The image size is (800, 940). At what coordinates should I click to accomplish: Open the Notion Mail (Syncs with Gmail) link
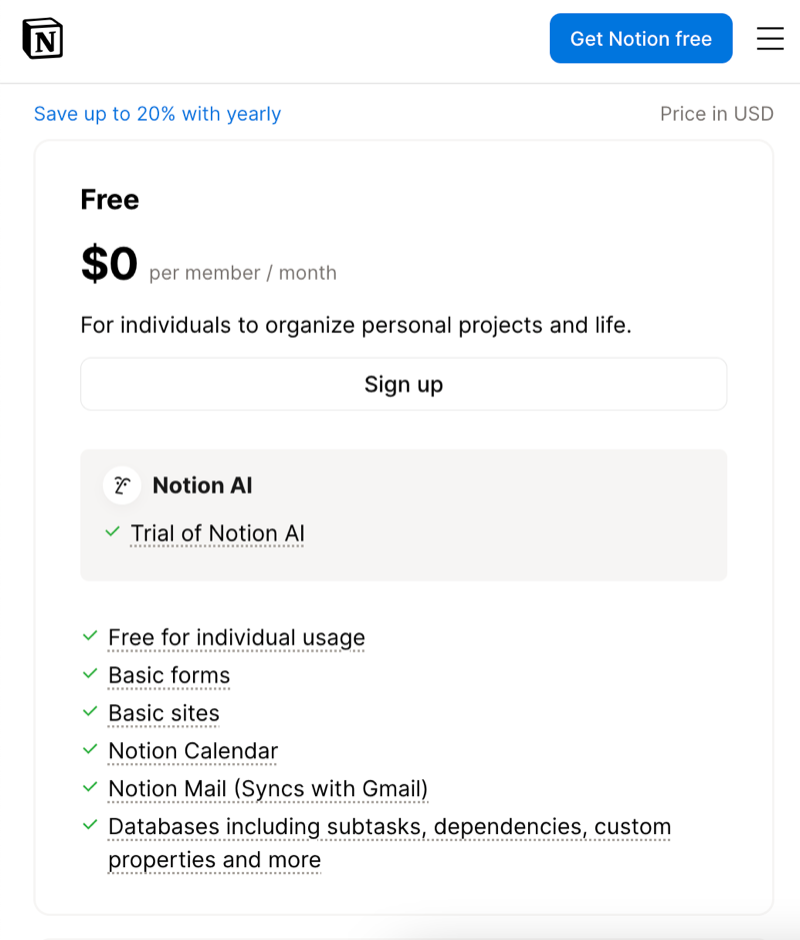267,788
